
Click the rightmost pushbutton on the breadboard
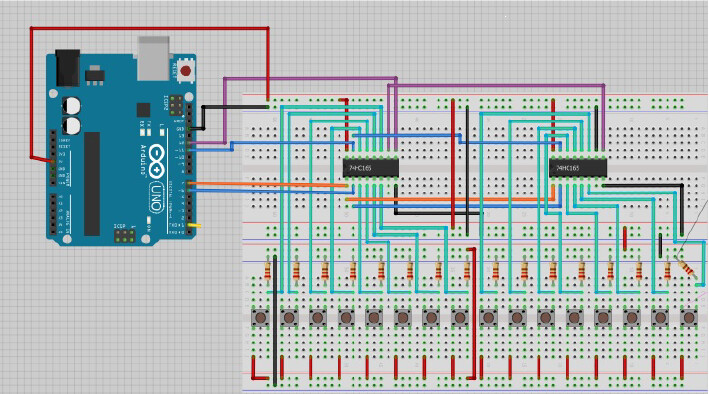[x=689, y=318]
